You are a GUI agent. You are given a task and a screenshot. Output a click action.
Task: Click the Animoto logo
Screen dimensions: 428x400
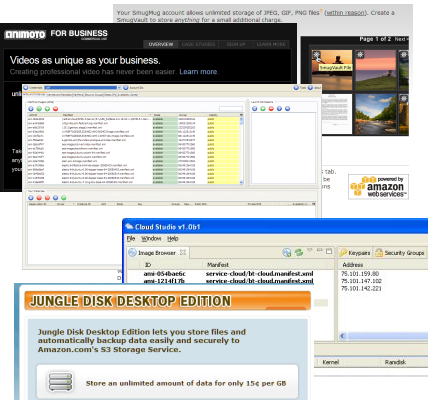pyautogui.click(x=25, y=35)
